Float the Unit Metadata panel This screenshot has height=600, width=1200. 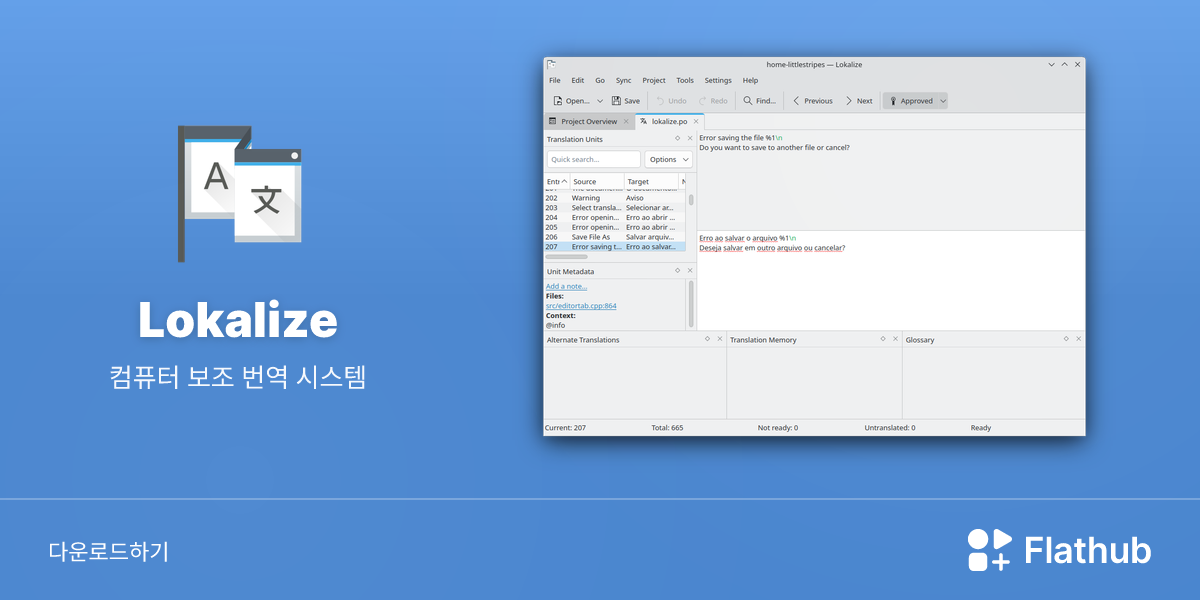[677, 270]
